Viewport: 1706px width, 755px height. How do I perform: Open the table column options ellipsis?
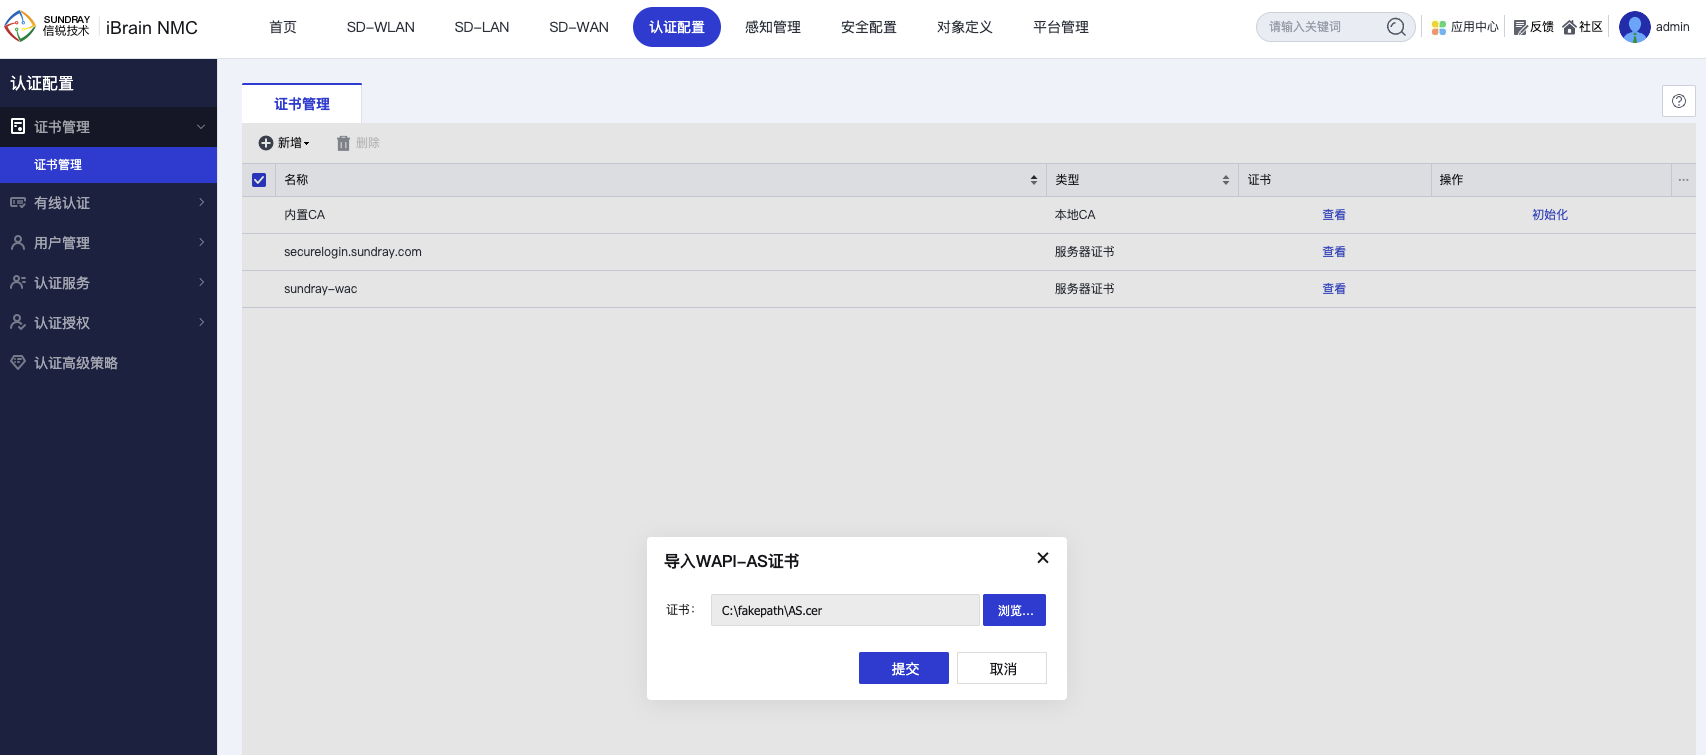(x=1684, y=180)
